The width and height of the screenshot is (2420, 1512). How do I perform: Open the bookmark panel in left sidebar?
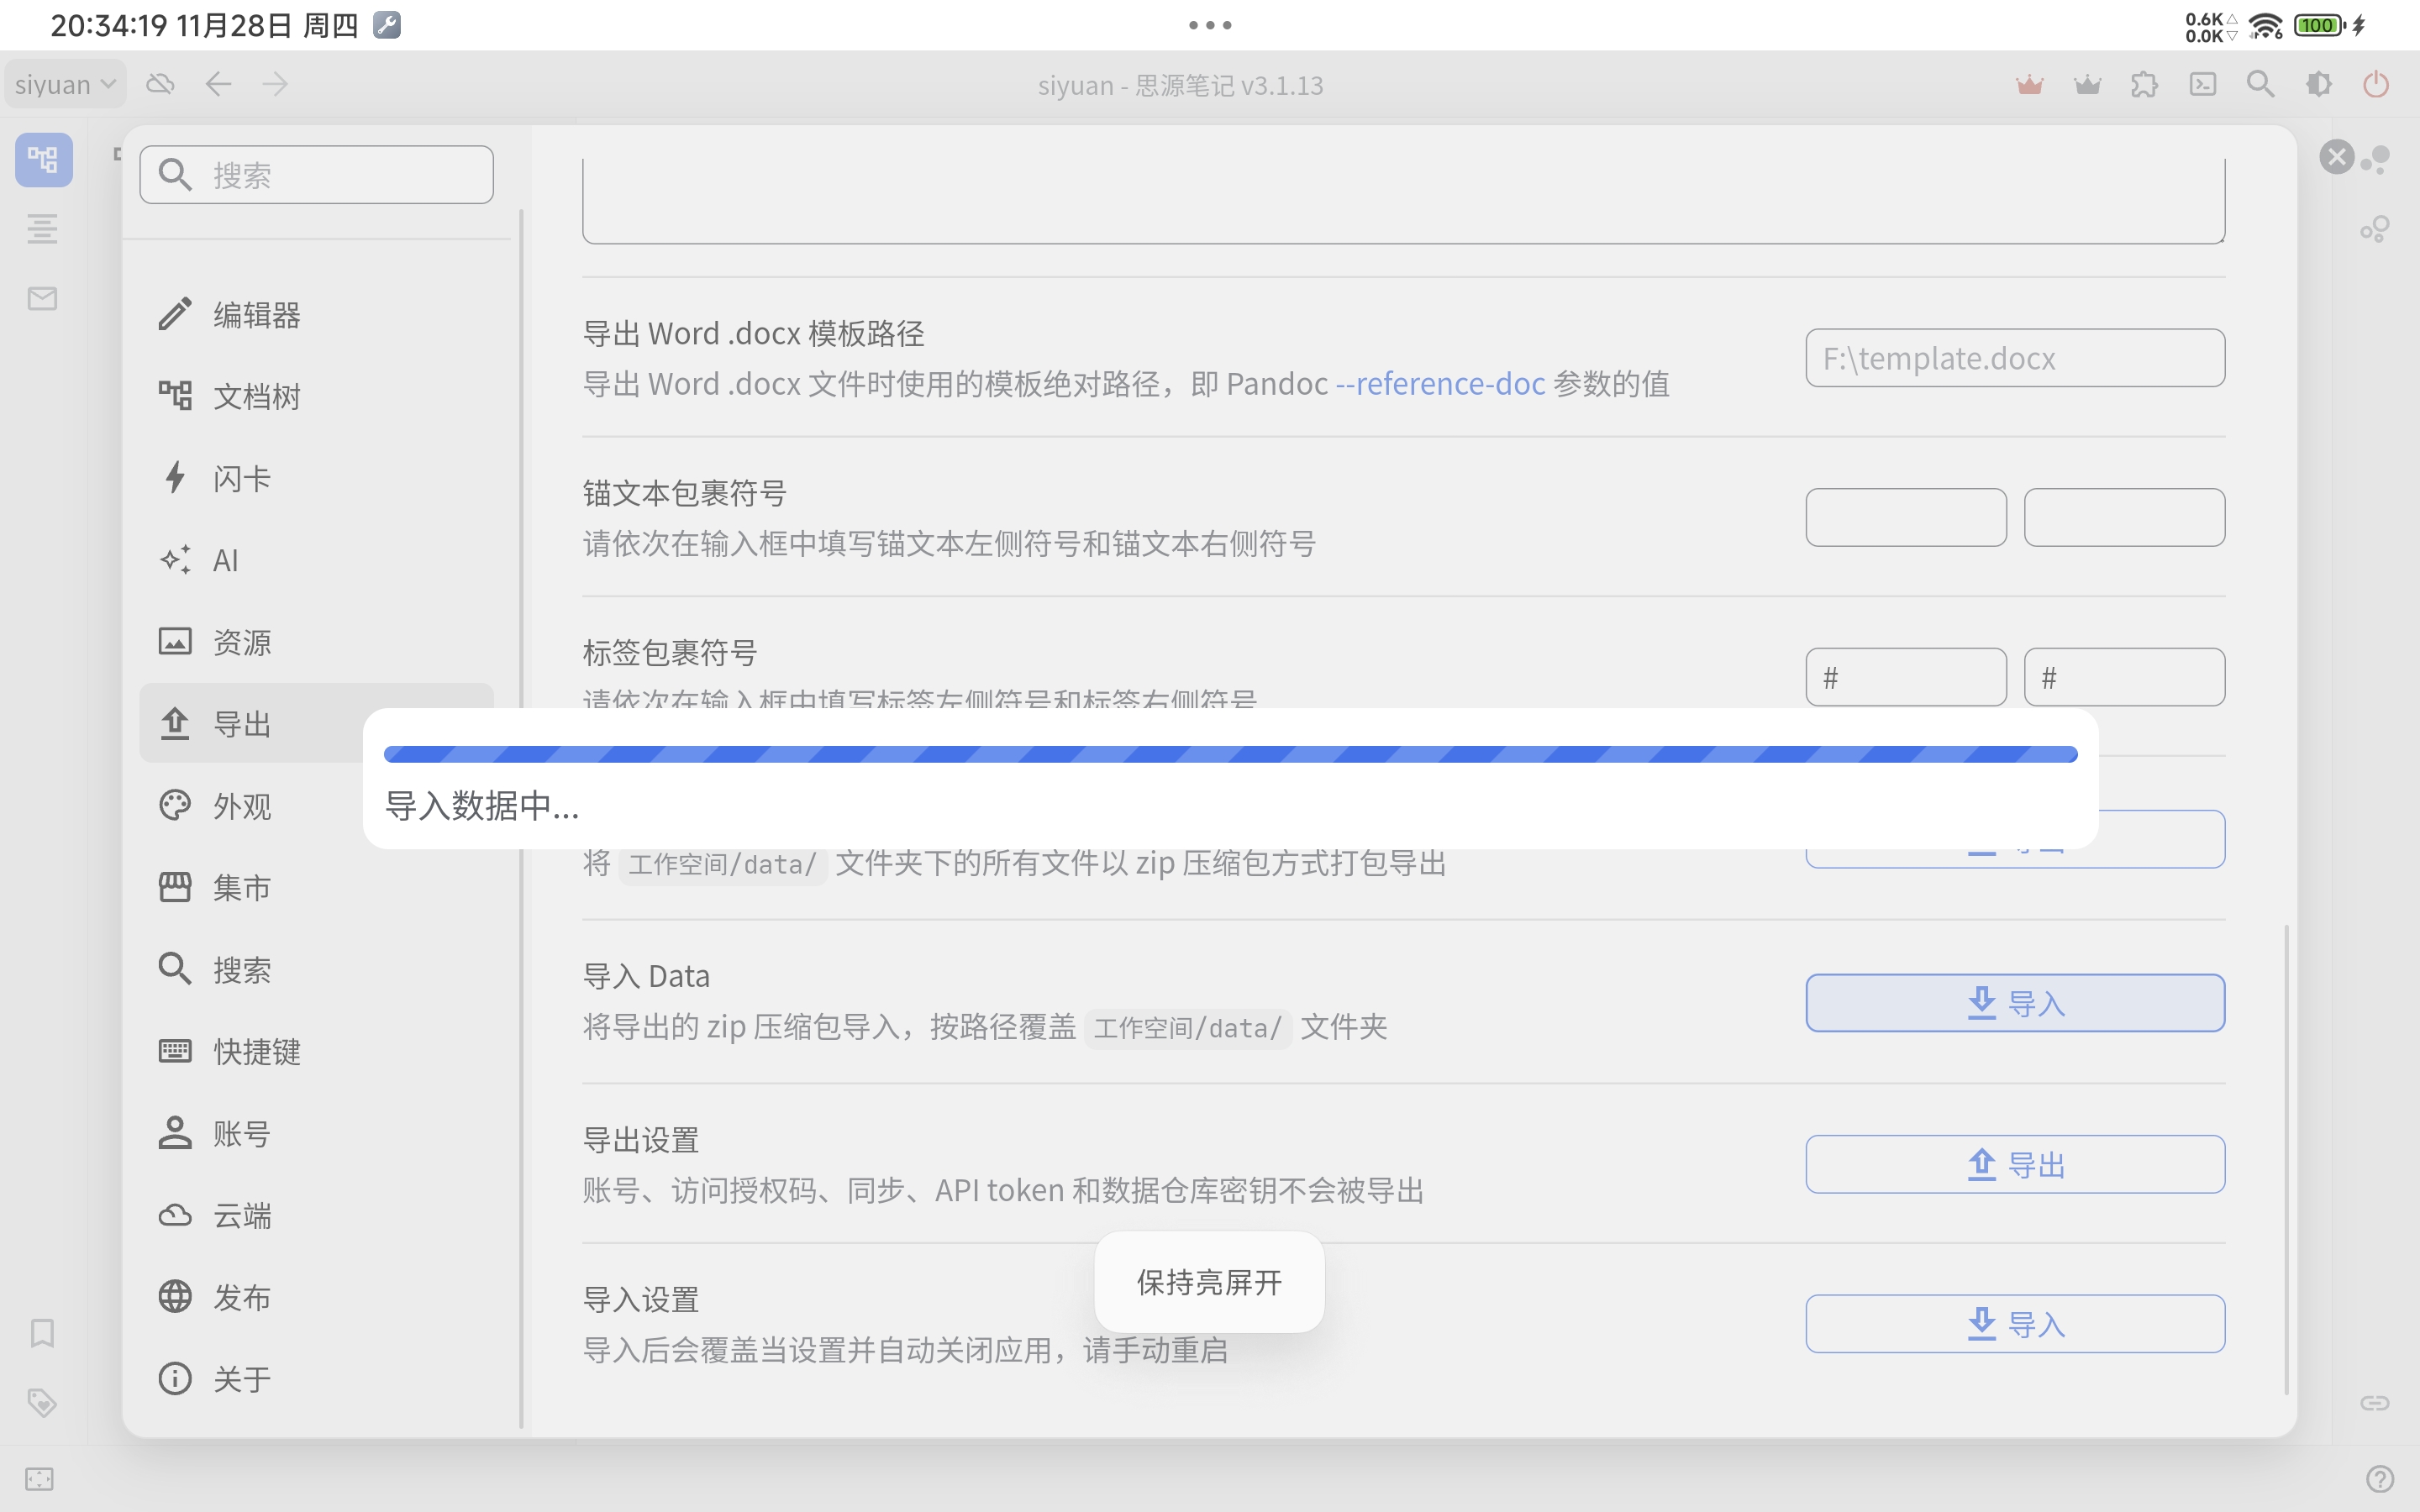point(42,1333)
